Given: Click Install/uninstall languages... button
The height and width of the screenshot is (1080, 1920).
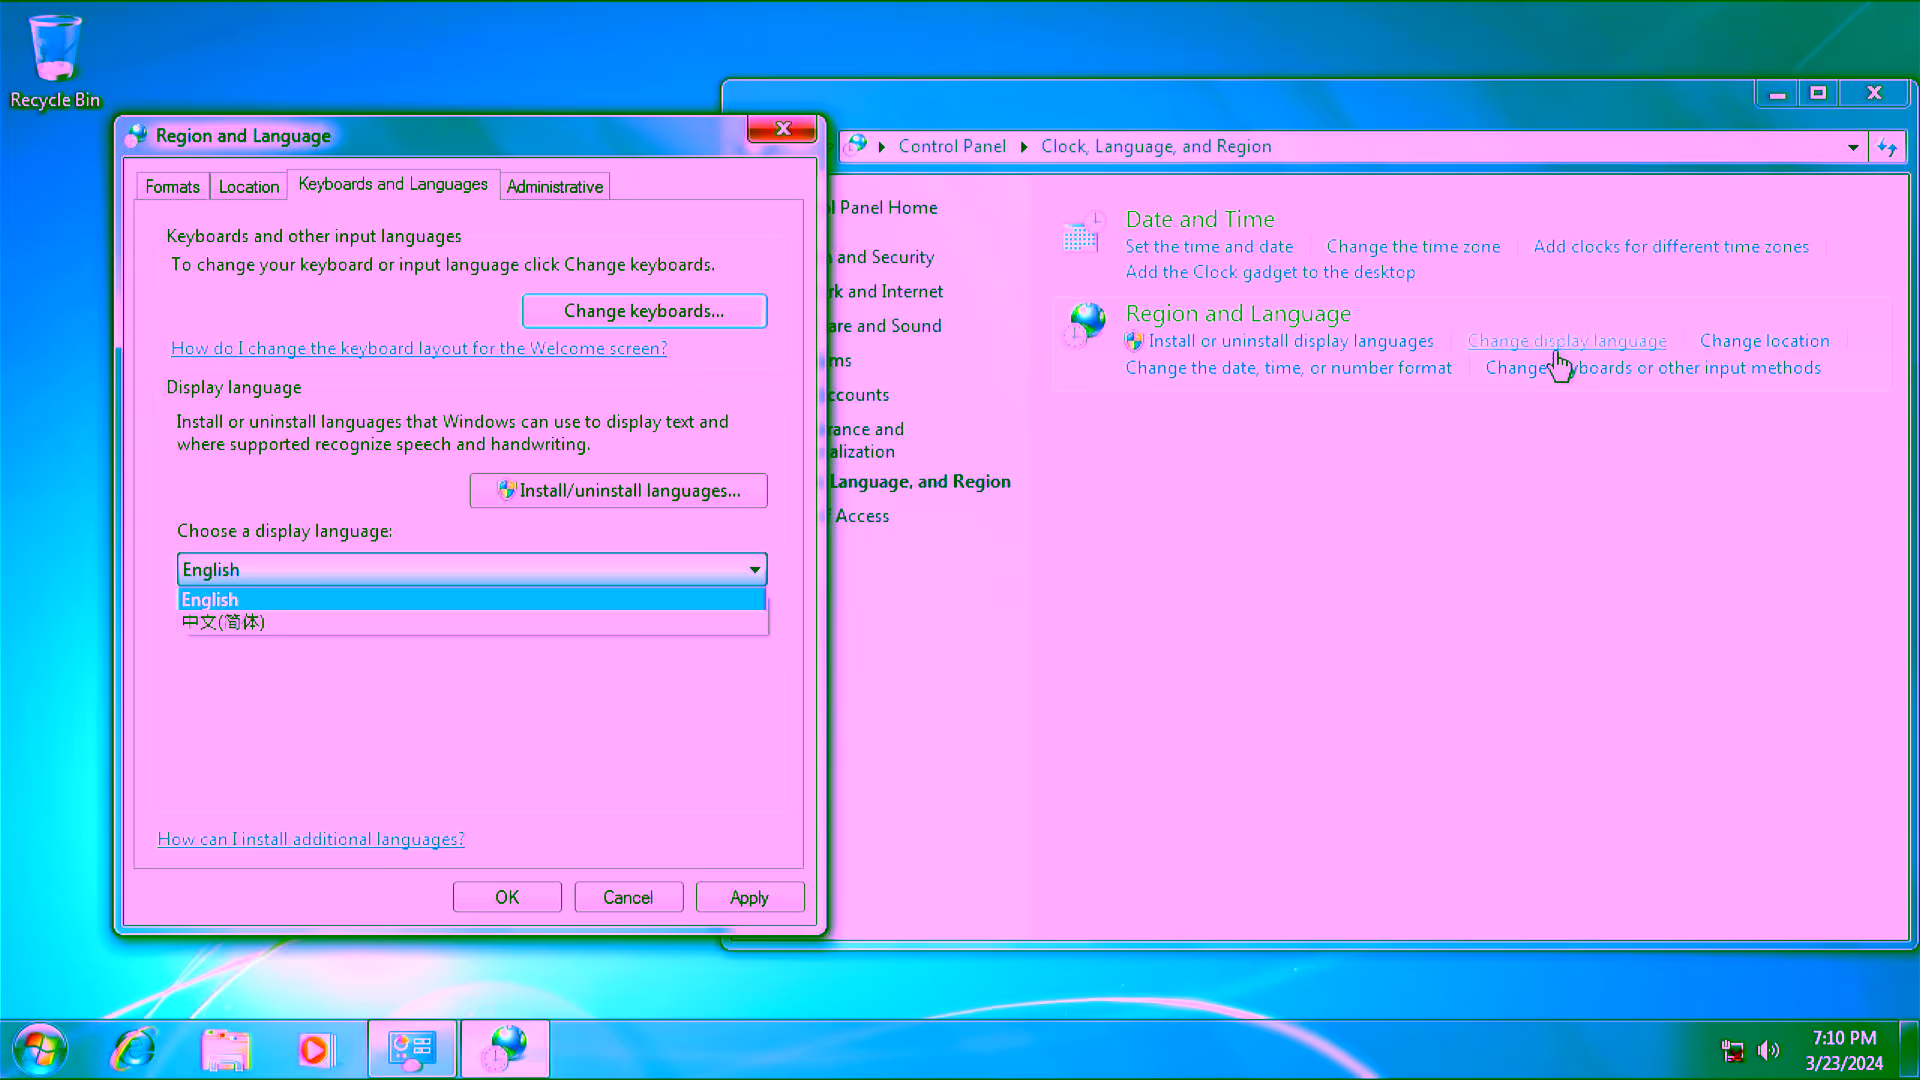Looking at the screenshot, I should [619, 491].
